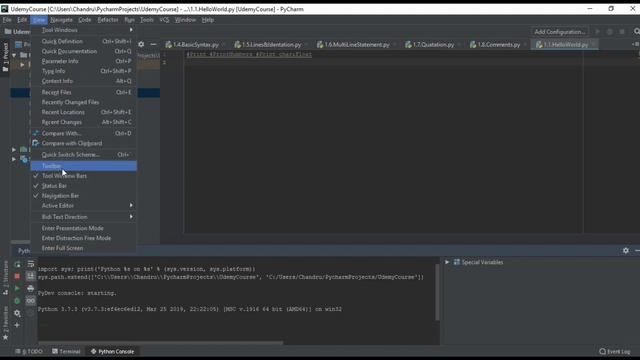Stop the Python console process
The height and width of the screenshot is (360, 640).
click(17, 276)
